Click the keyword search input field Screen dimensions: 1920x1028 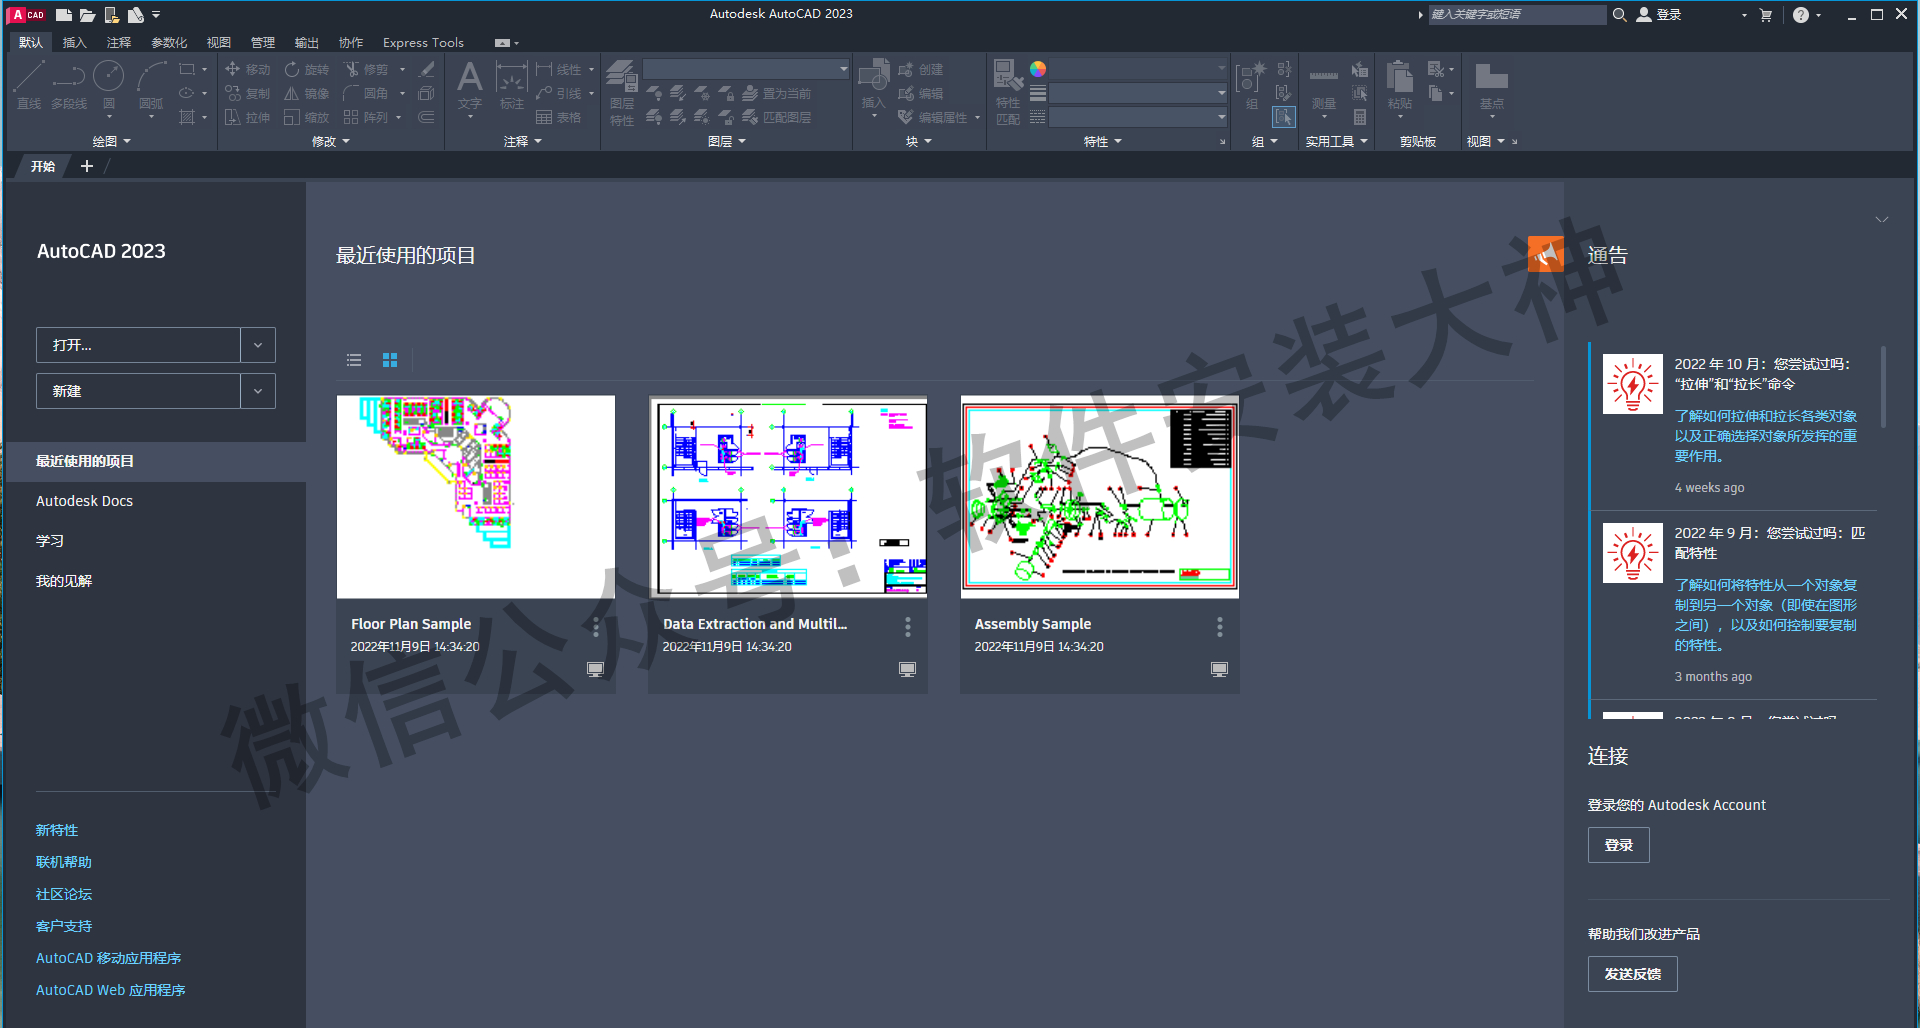click(1517, 15)
